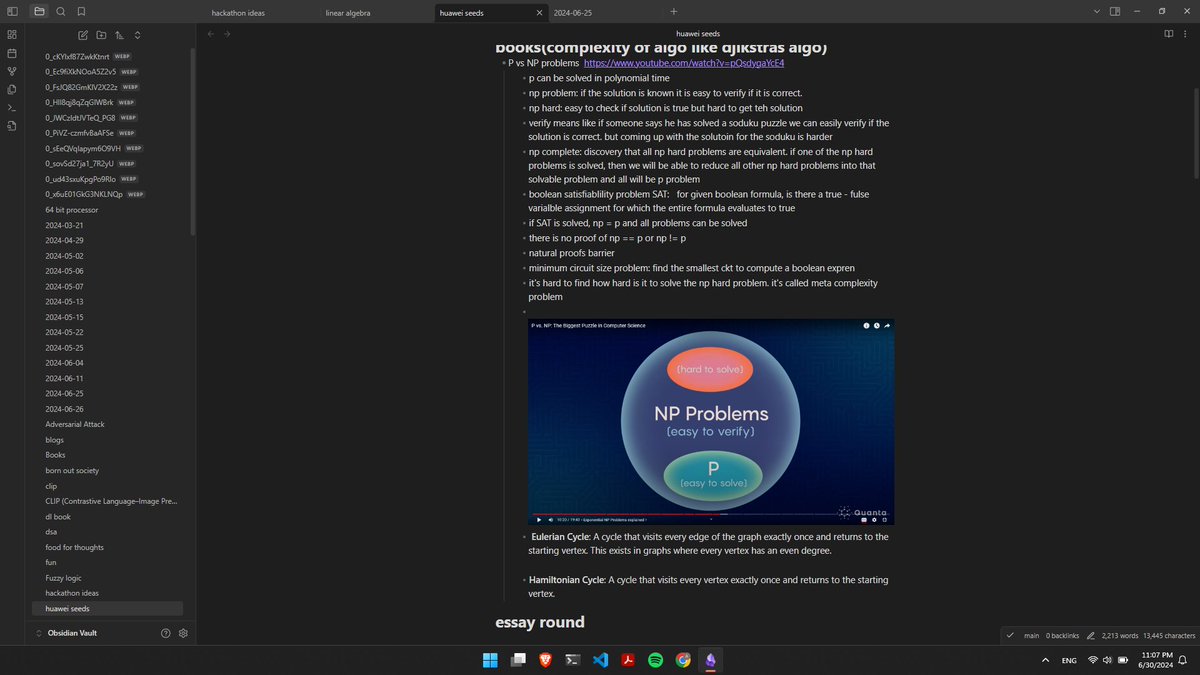Open command palette ribbon icon
This screenshot has height=675, width=1200.
click(x=12, y=107)
